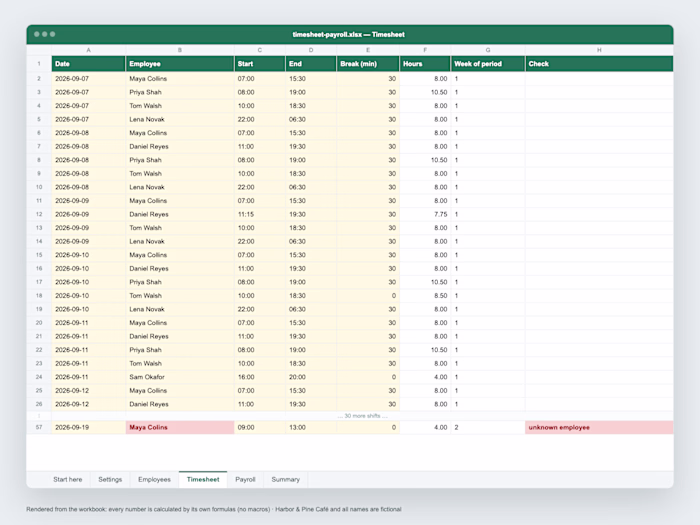700x525 pixels.
Task: Select start time 11:15 in row 12
Action: click(260, 214)
